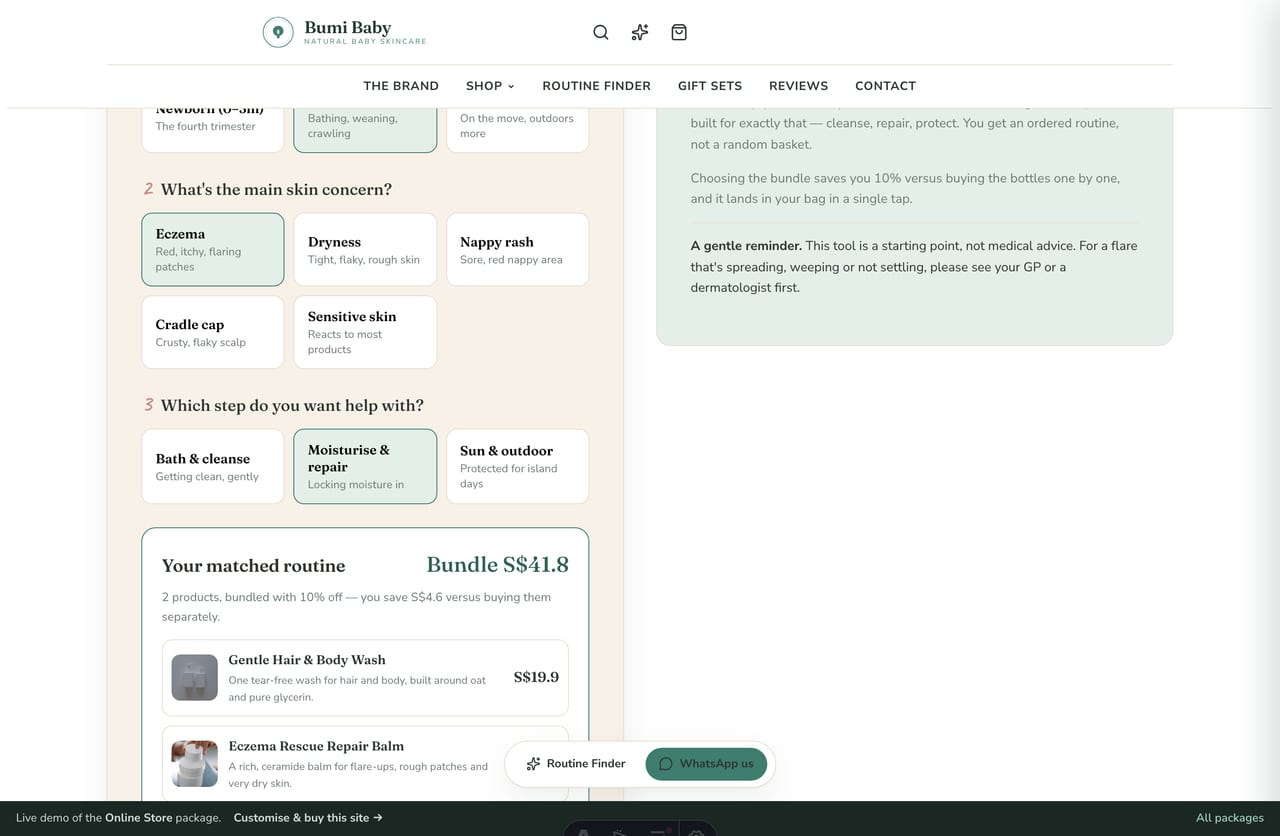Click the sparkle icon in Routine Finder pill
Viewport: 1280px width, 836px height.
534,764
